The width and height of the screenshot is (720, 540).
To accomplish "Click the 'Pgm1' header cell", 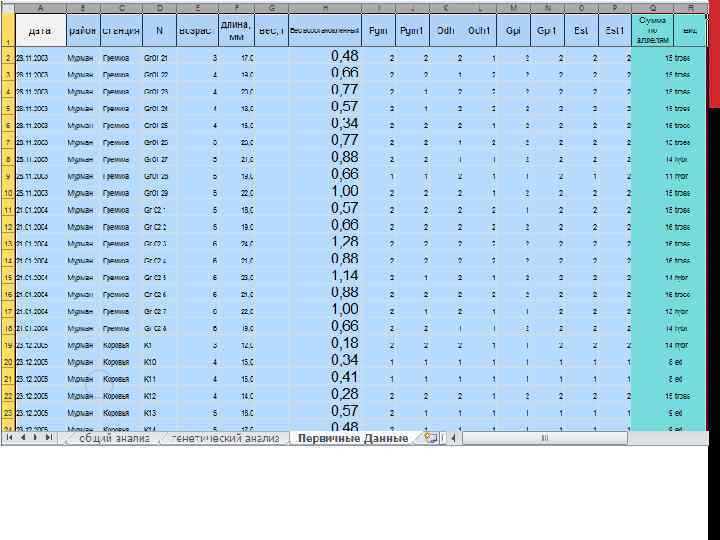I will coord(412,30).
